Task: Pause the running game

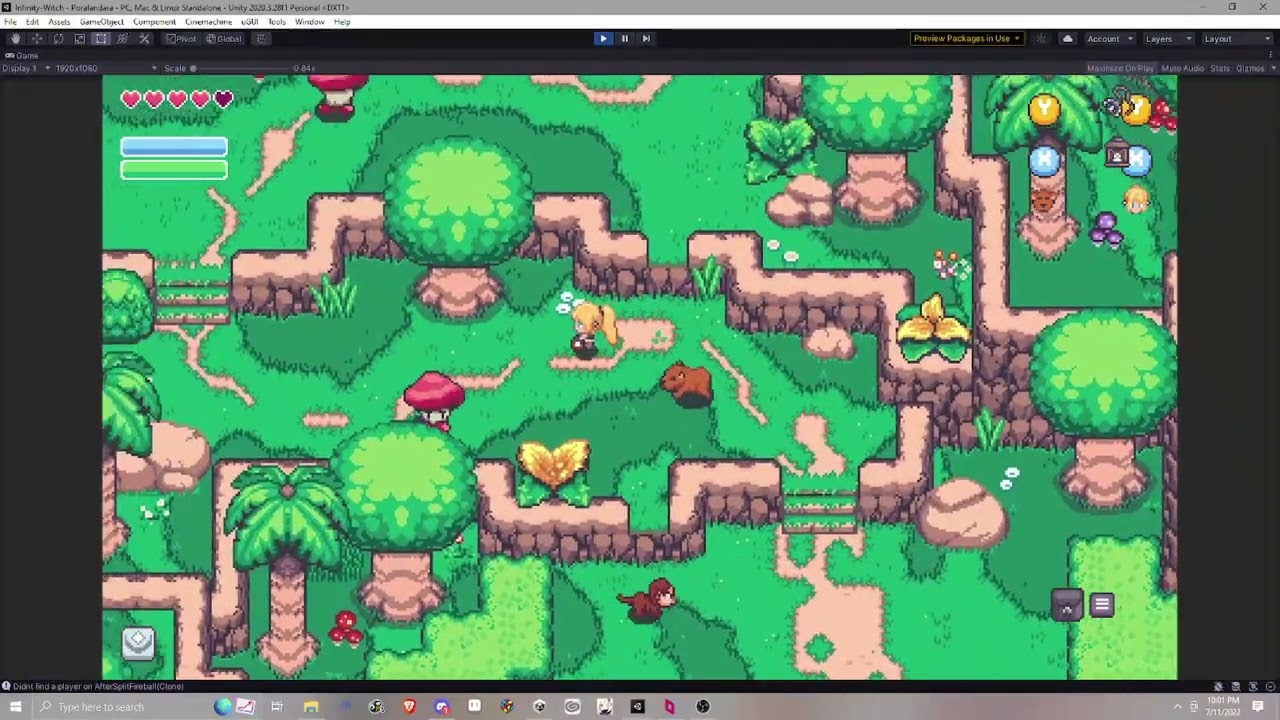Action: point(625,39)
